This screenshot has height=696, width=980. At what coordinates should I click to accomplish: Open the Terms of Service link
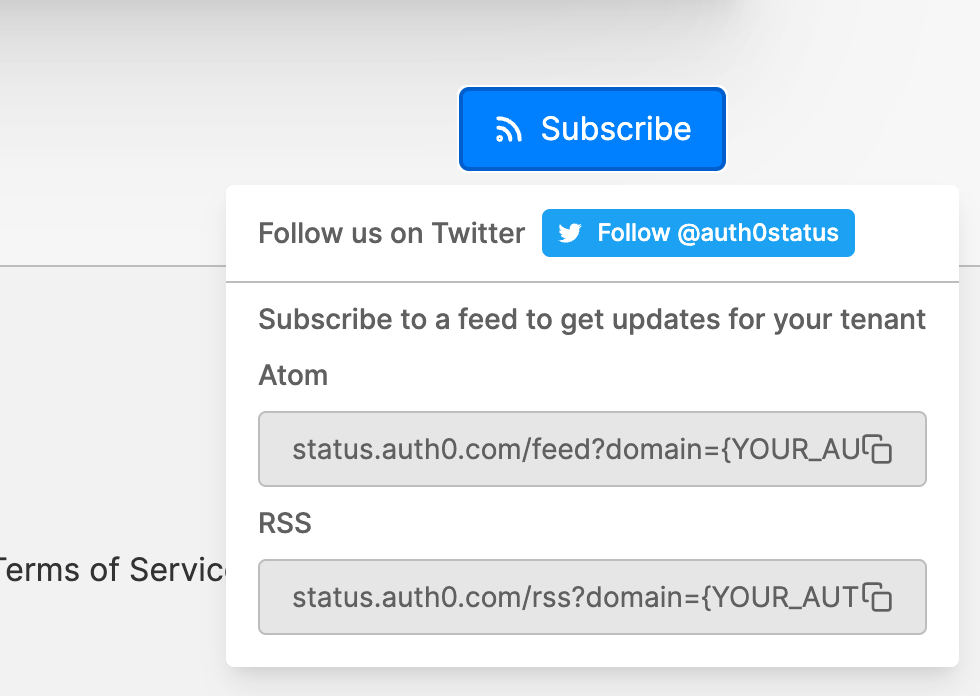(112, 570)
